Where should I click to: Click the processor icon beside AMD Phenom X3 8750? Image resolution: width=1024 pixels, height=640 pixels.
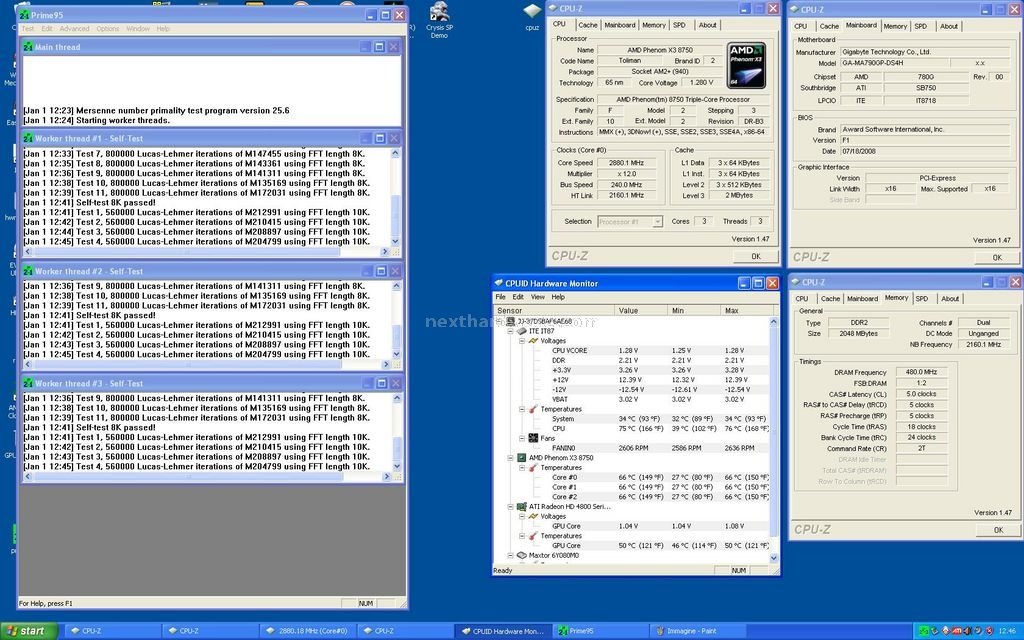click(522, 458)
